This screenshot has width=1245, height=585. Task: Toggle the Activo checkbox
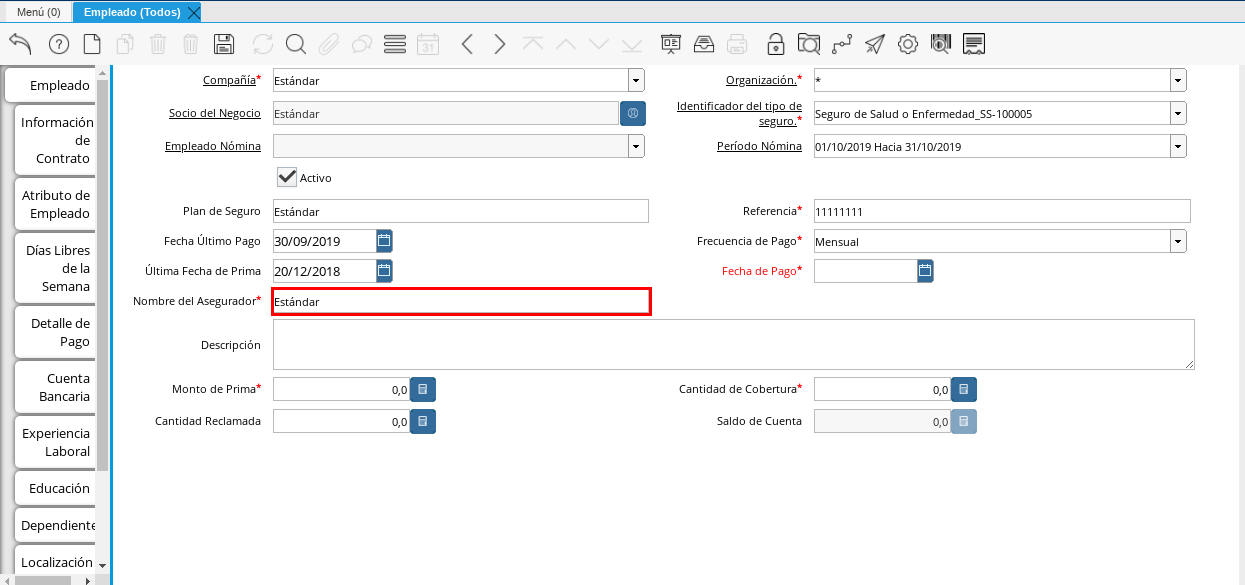pyautogui.click(x=287, y=177)
